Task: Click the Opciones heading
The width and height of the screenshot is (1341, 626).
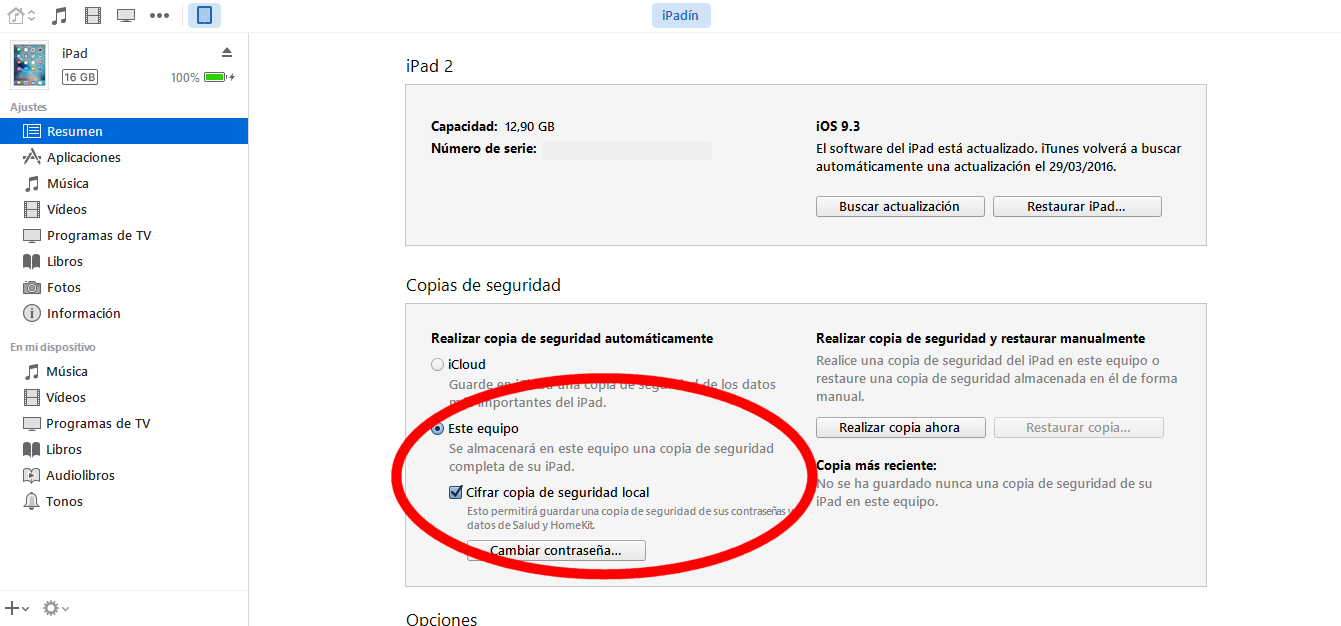Action: 441,619
